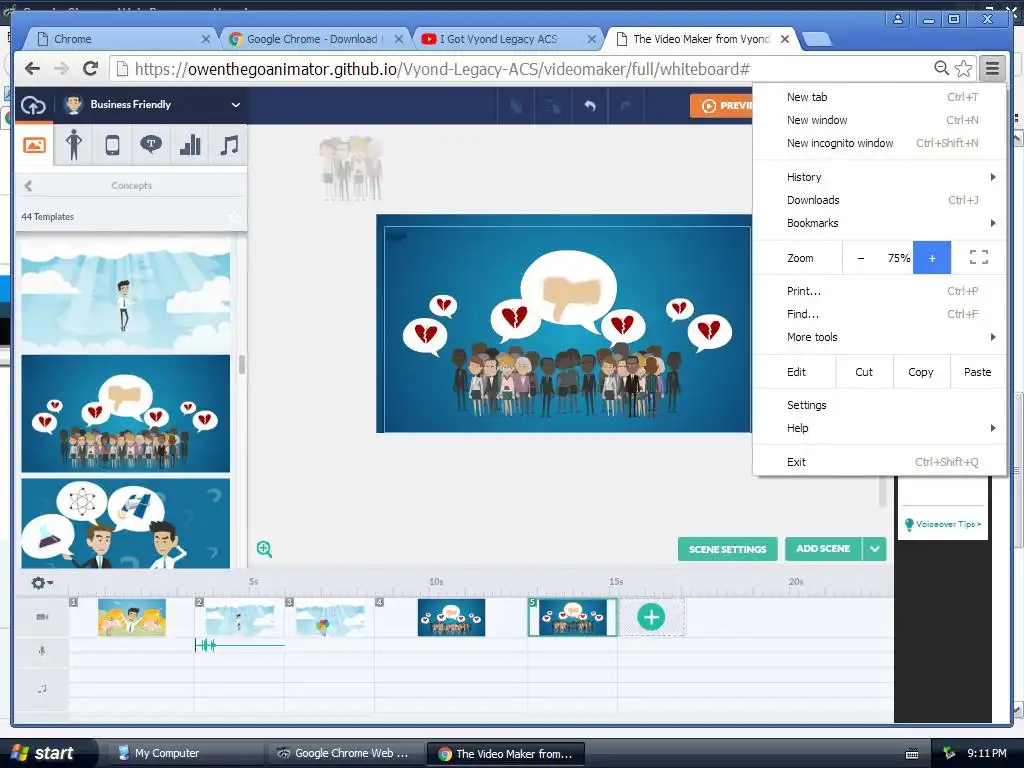Screen dimensions: 1024x768
Task: Click the voiceover audio clip in timeline
Action: (x=239, y=645)
